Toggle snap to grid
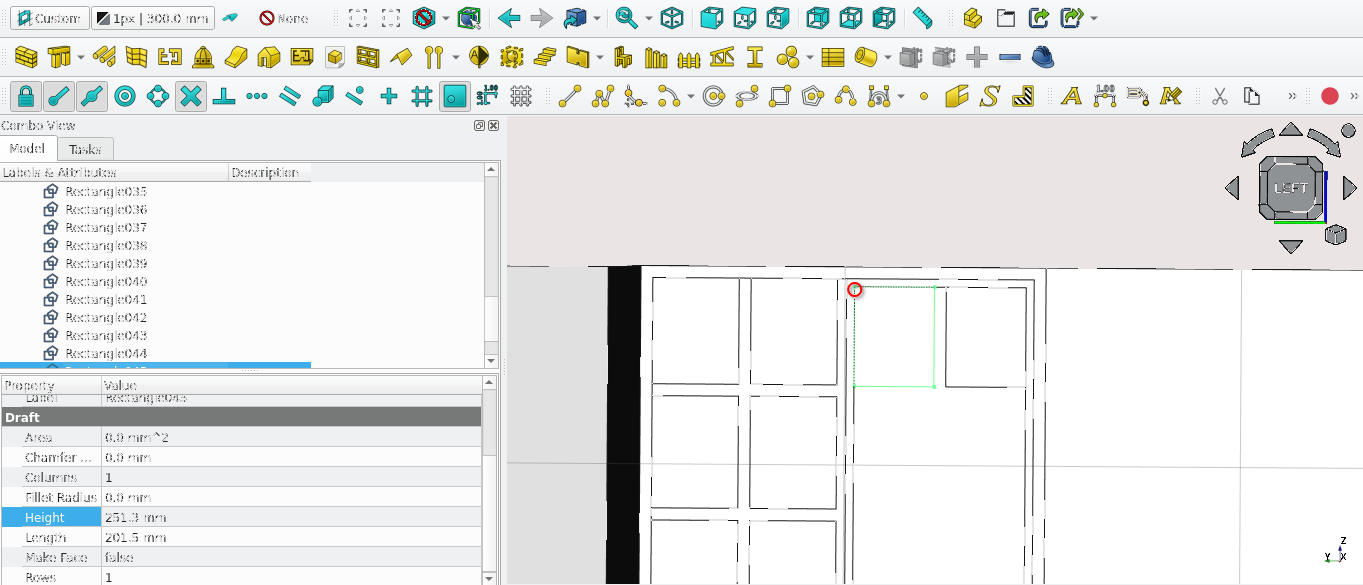The width and height of the screenshot is (1363, 585). tap(422, 97)
